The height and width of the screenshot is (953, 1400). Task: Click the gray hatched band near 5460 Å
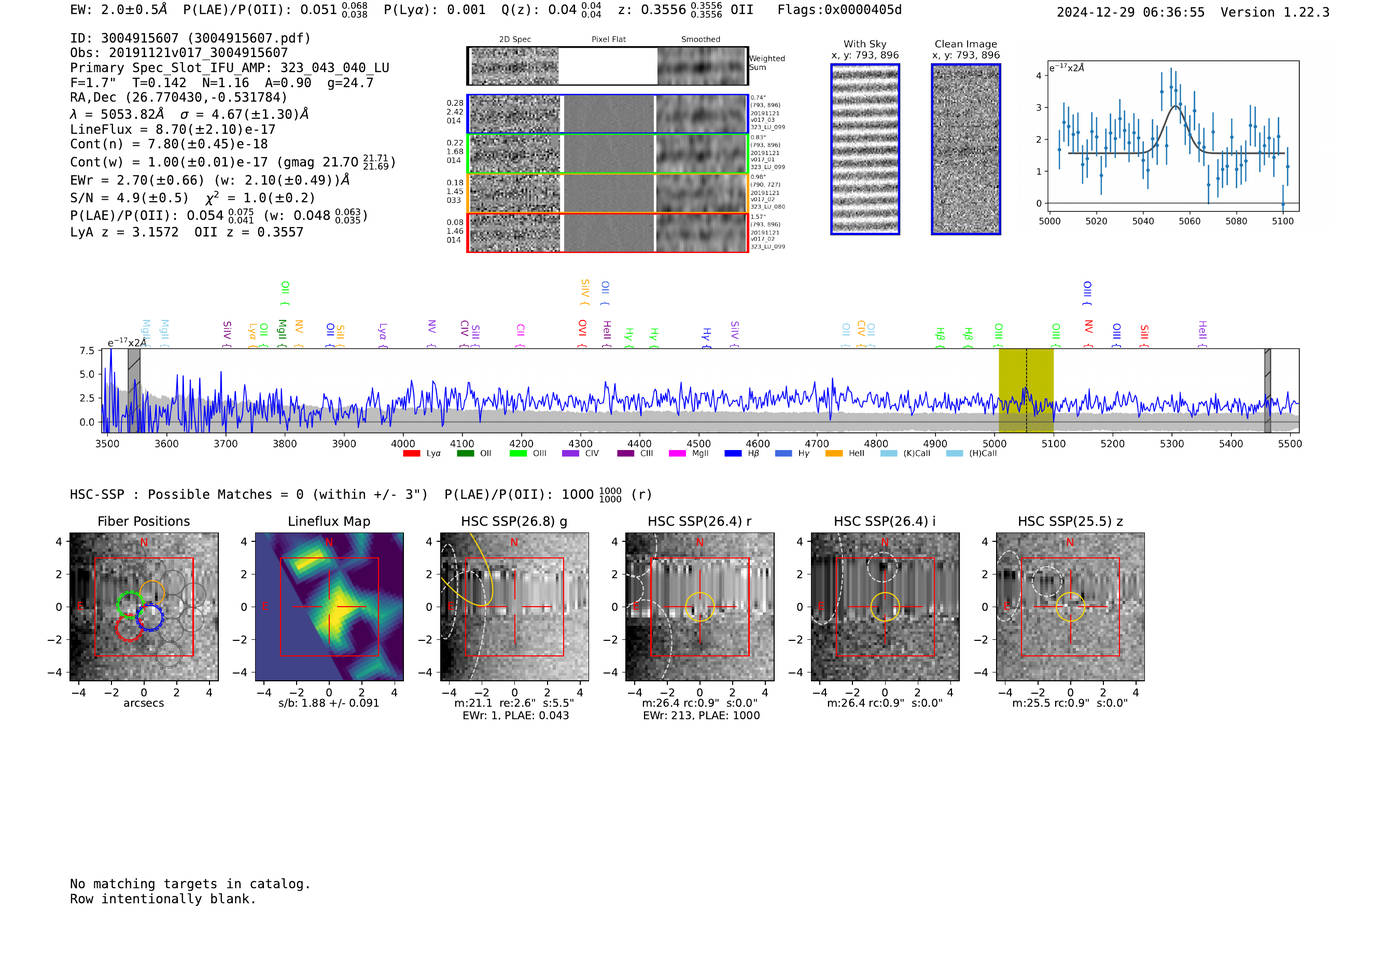[x=1267, y=391]
